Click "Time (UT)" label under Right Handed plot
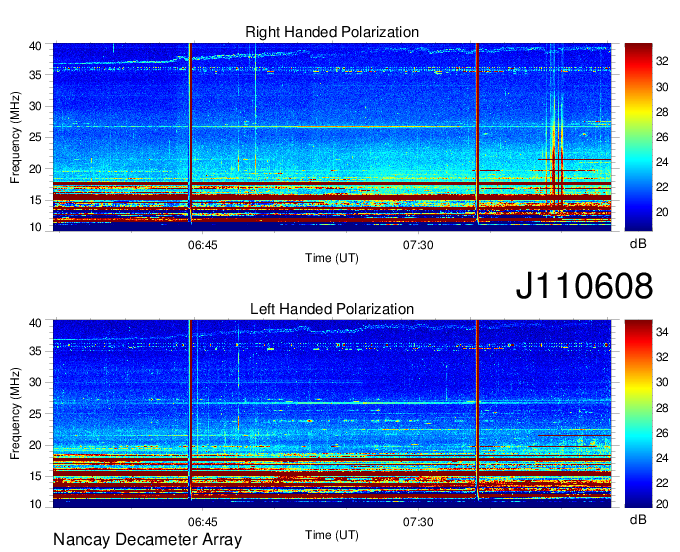This screenshot has height=552, width=680. [x=332, y=258]
